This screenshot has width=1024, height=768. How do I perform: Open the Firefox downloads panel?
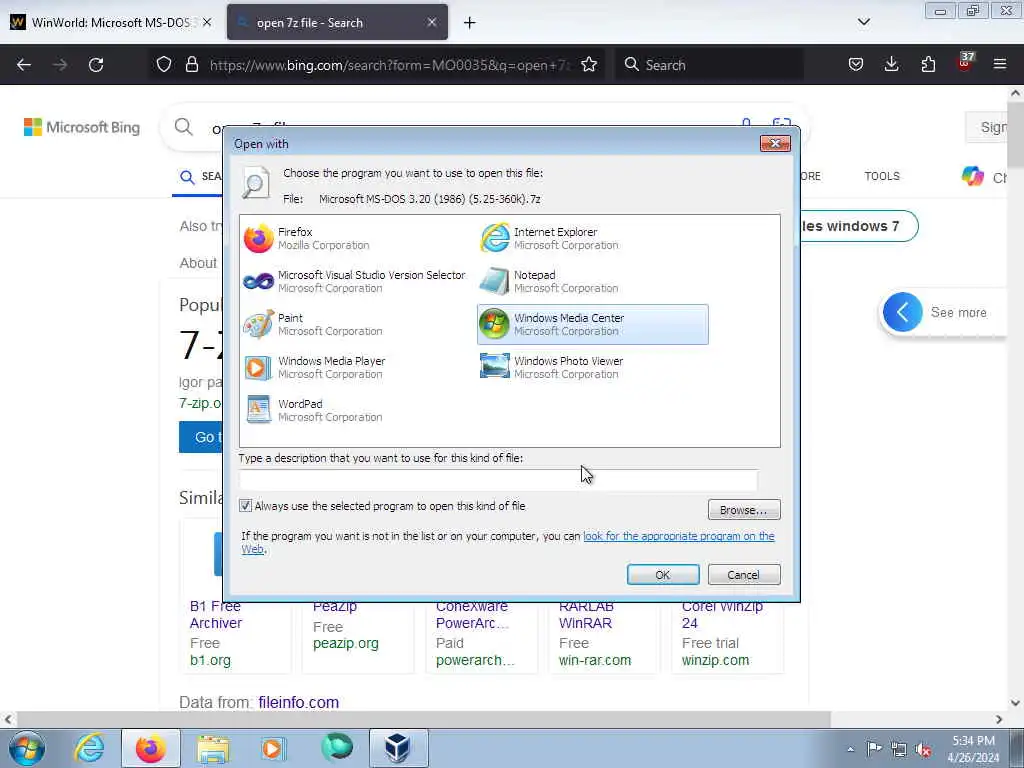click(x=891, y=64)
